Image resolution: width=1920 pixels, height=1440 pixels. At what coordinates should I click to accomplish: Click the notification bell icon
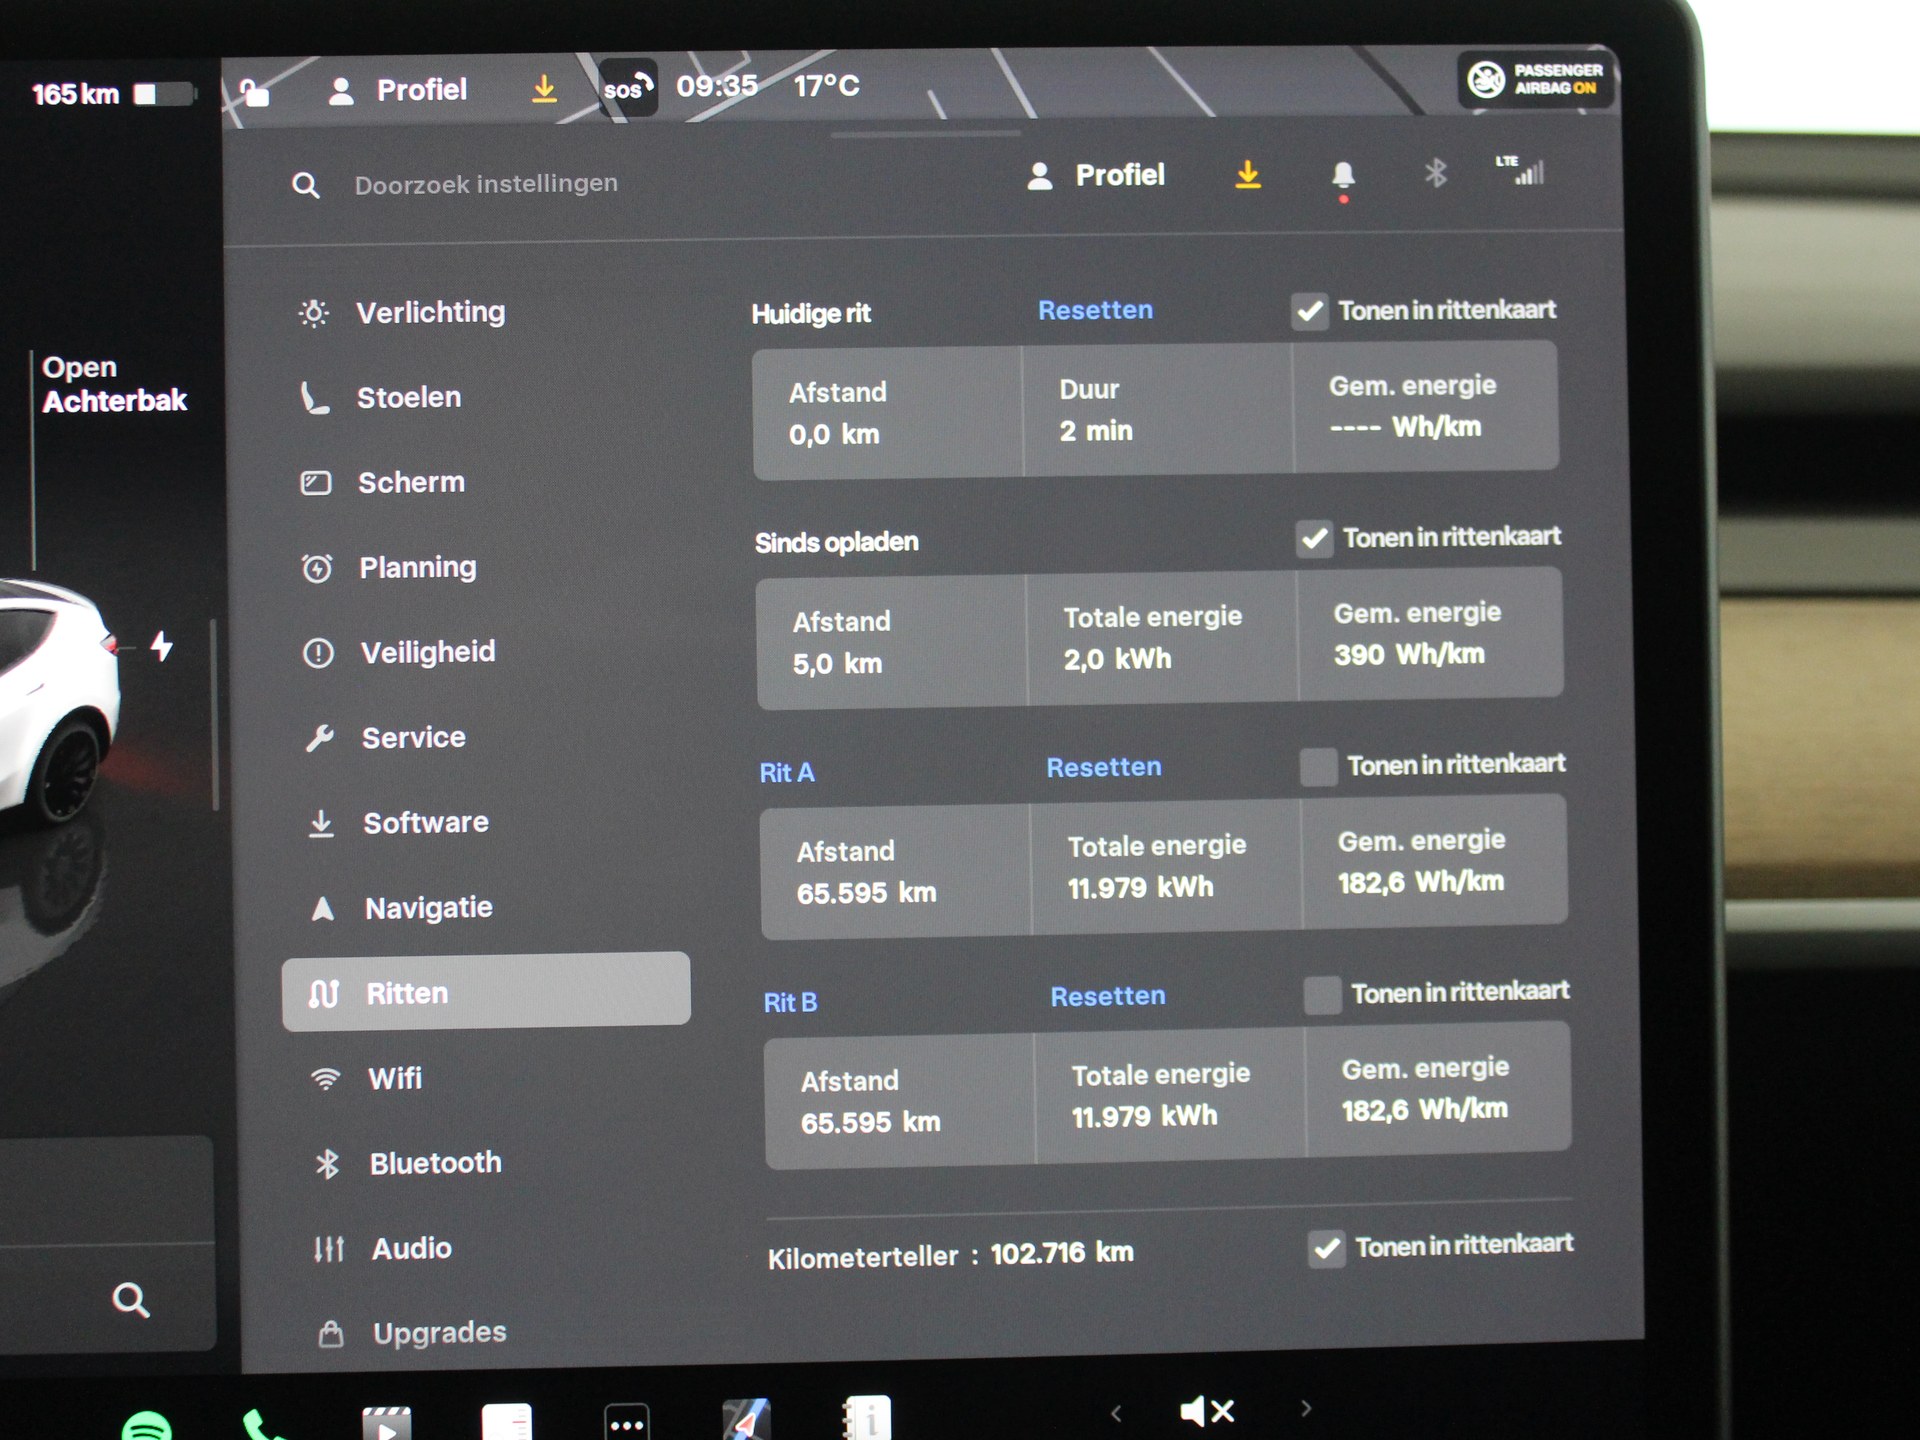(x=1343, y=176)
